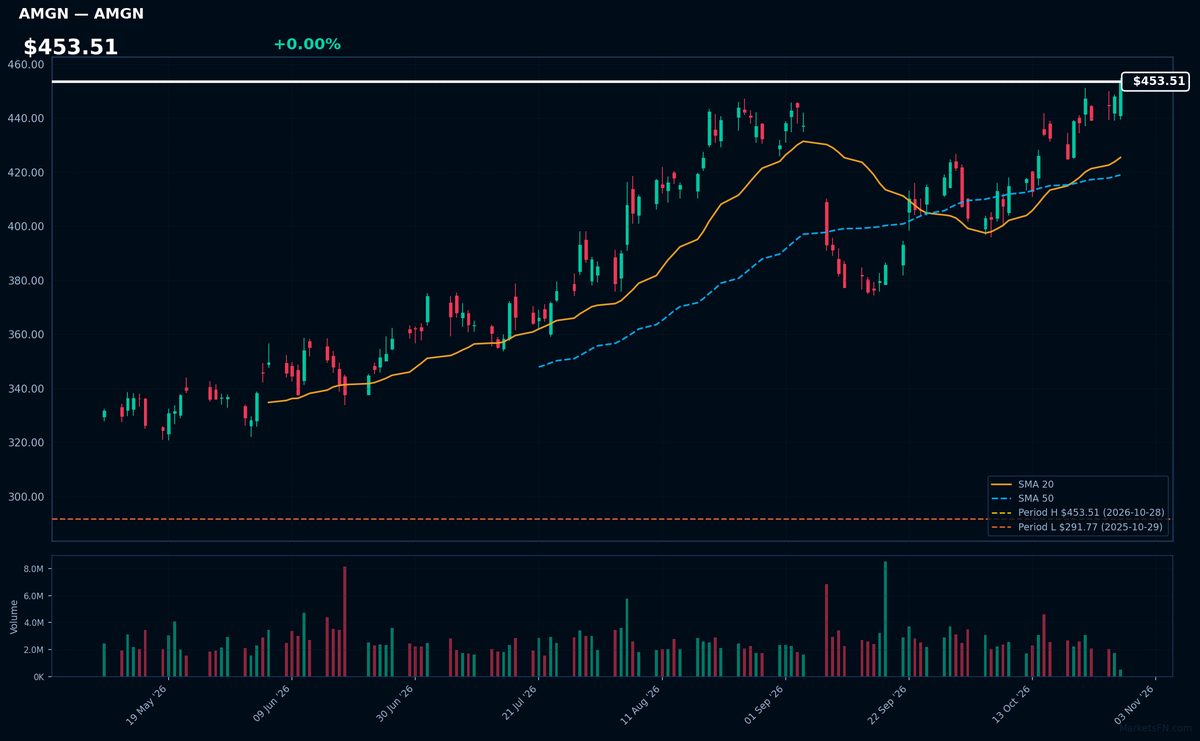Click the 360.00 price axis label

coord(25,335)
